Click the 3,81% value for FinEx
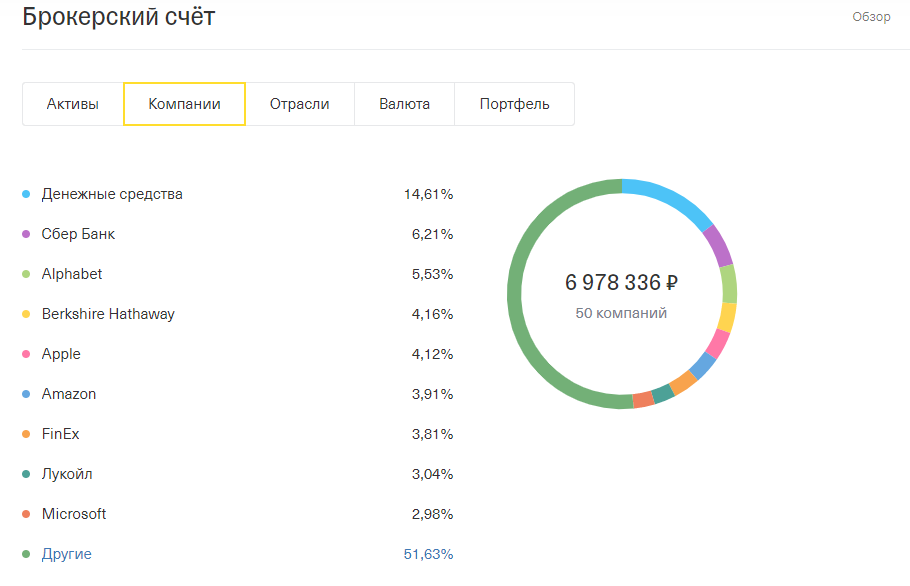The image size is (910, 586). (432, 434)
